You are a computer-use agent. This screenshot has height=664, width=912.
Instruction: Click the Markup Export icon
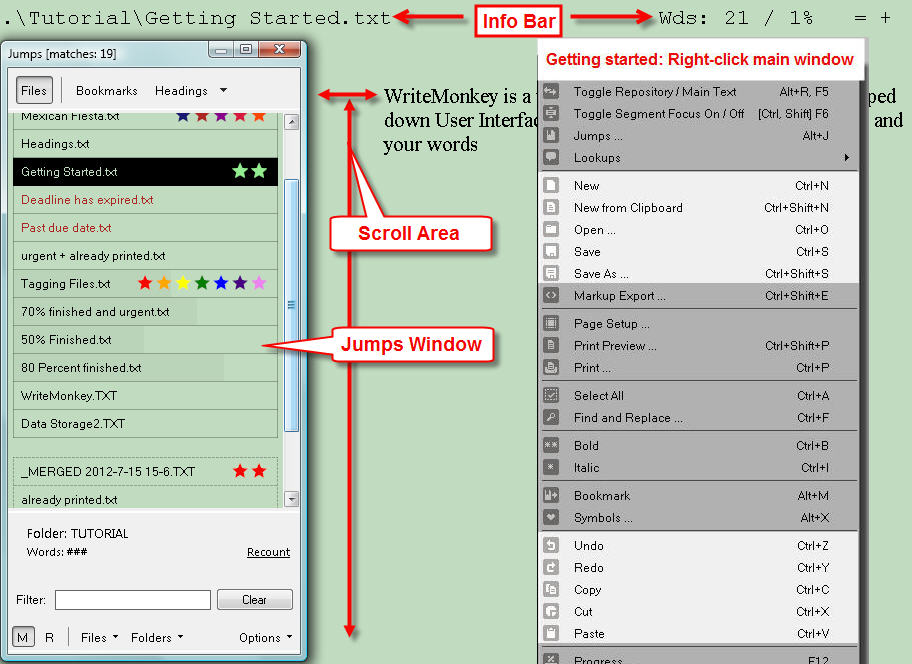click(x=551, y=295)
